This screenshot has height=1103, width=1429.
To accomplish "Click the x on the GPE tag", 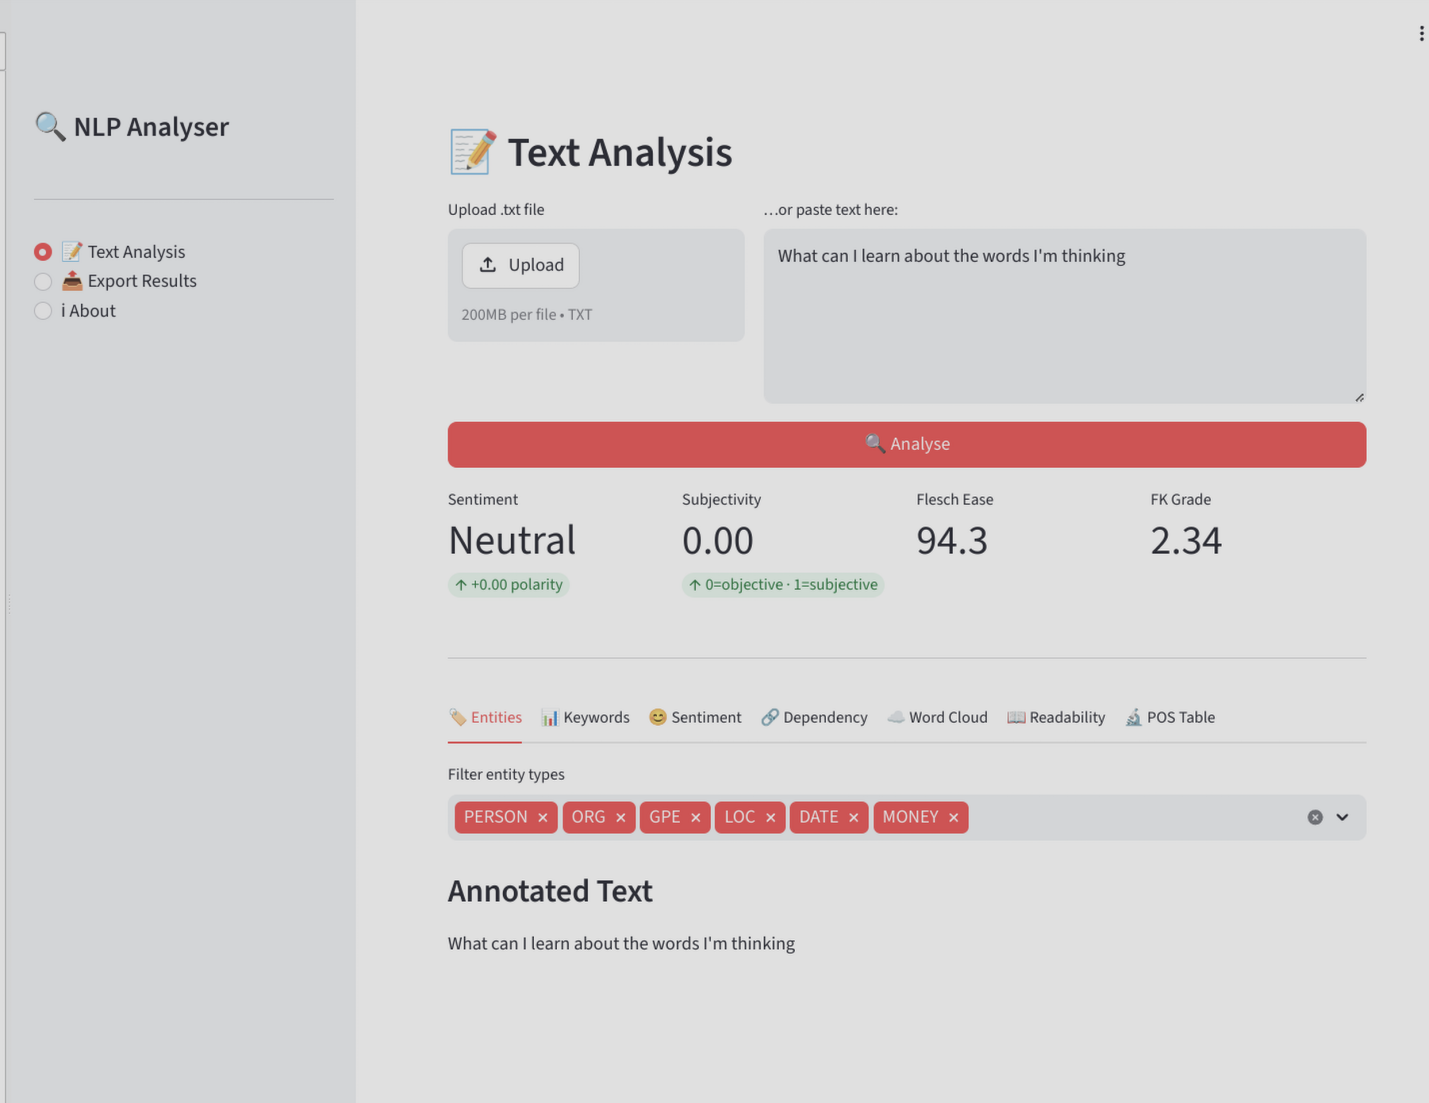I will [x=695, y=818].
